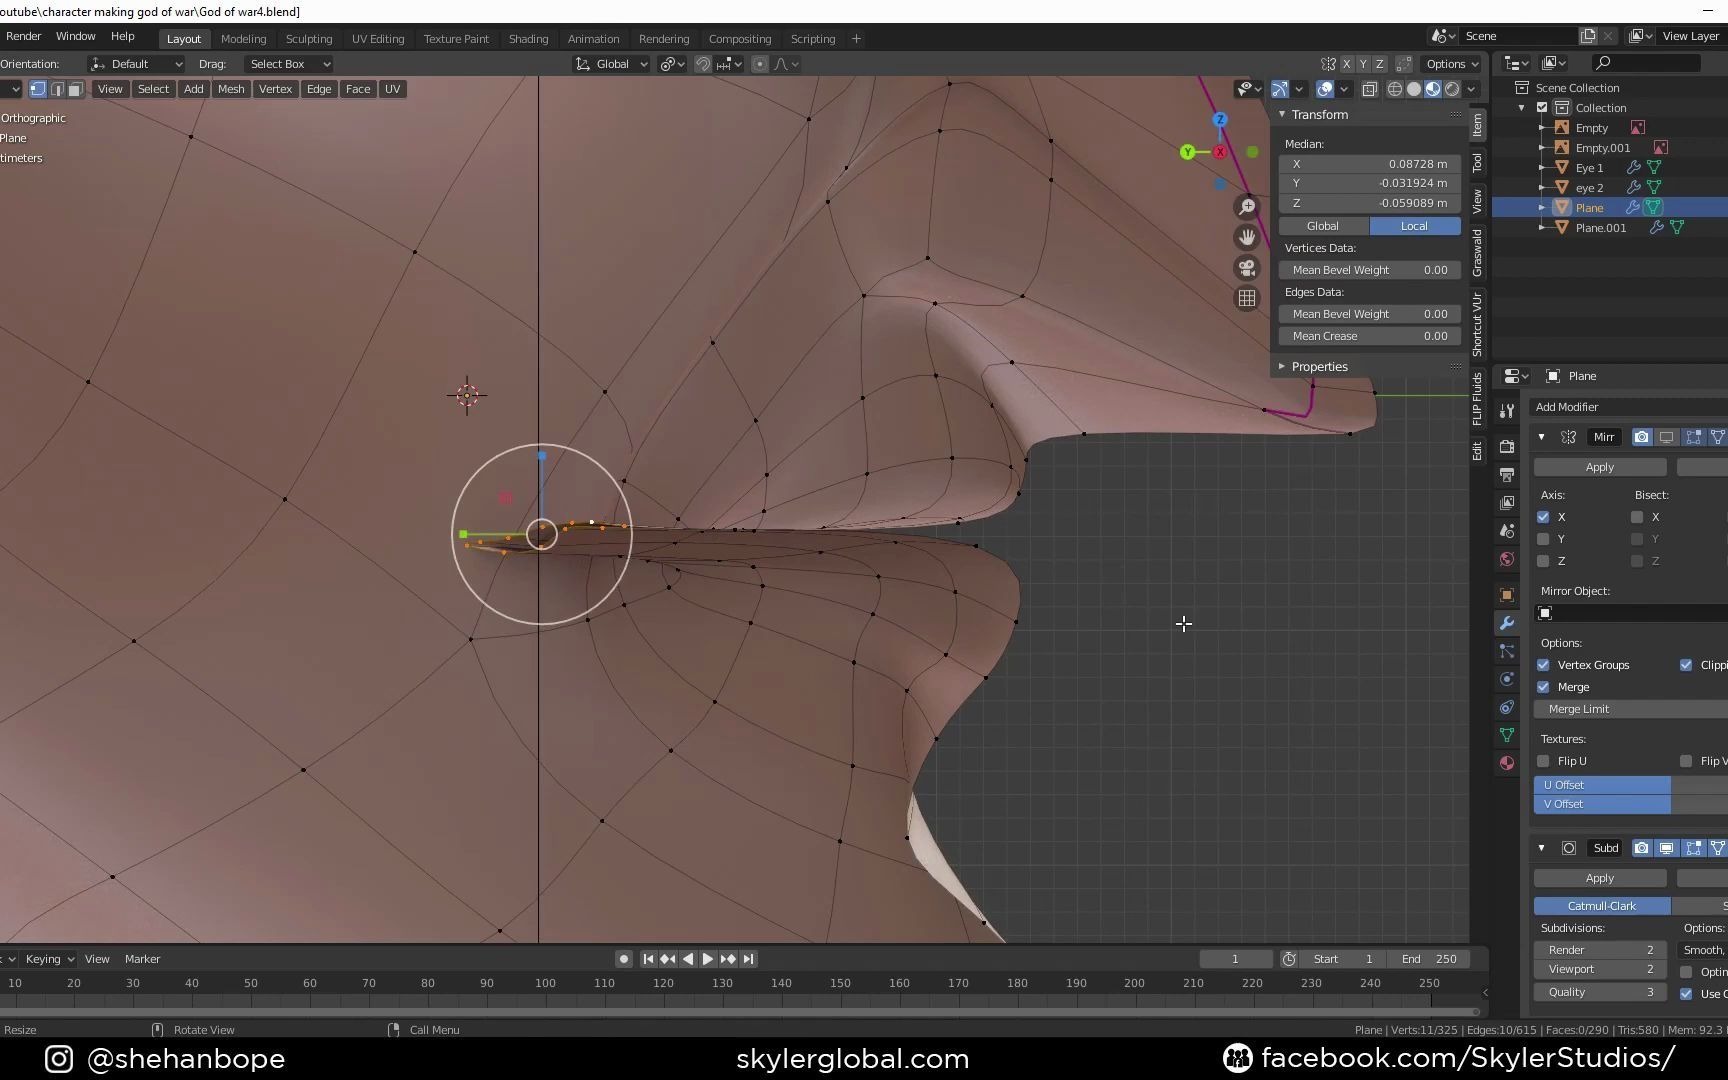
Task: Switch viewport to Rendered shading mode
Action: click(x=1452, y=88)
